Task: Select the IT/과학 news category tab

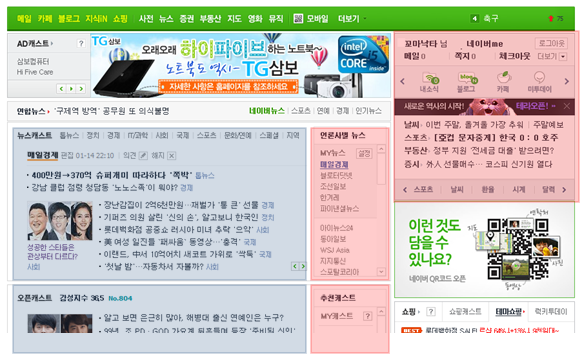Action: (137, 136)
